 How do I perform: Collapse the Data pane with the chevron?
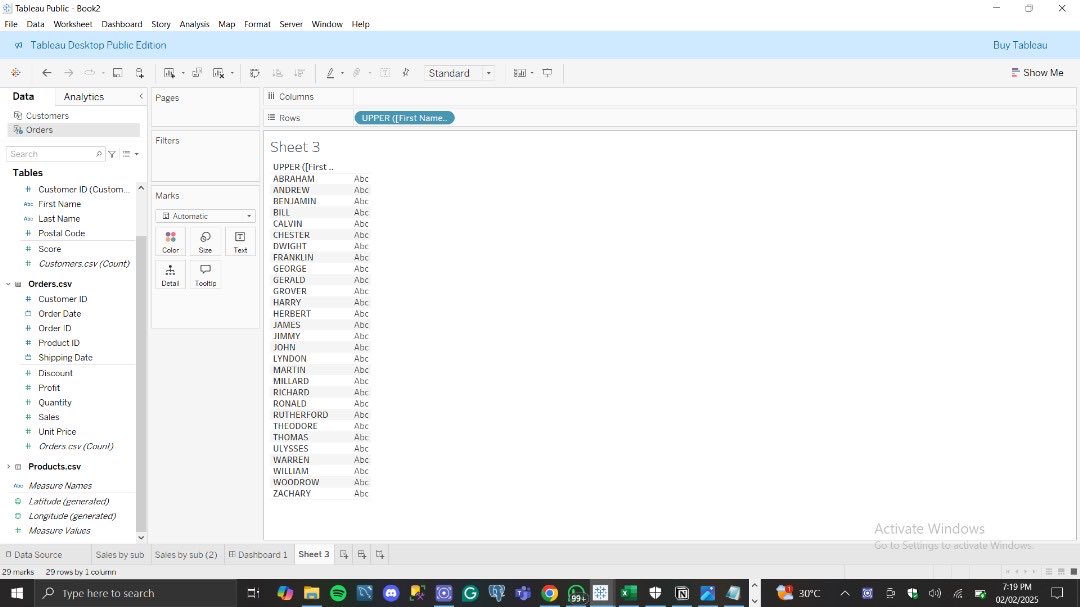[x=141, y=96]
